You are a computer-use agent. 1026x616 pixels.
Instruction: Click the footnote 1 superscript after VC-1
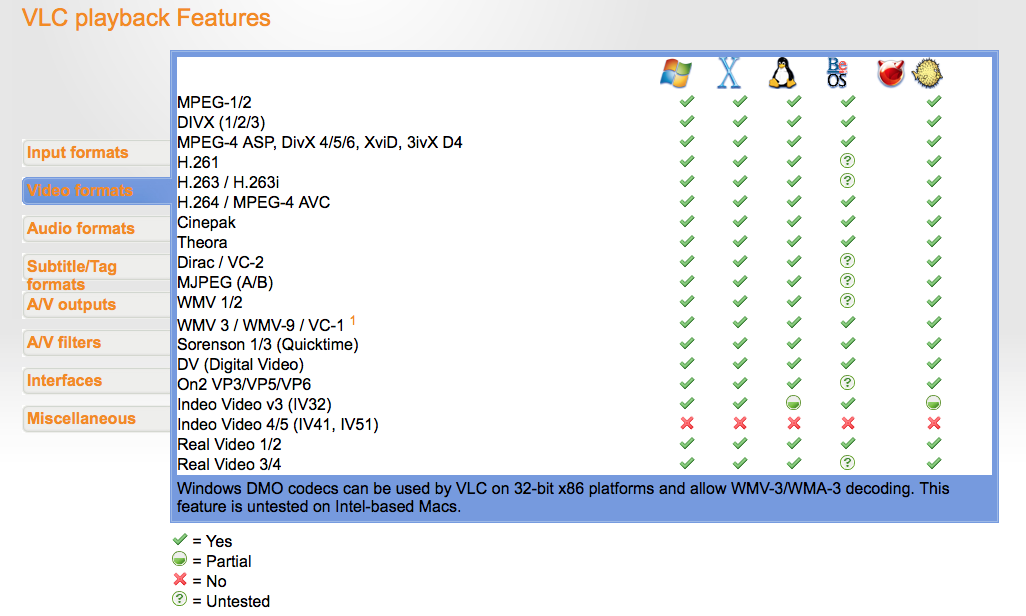(x=353, y=320)
